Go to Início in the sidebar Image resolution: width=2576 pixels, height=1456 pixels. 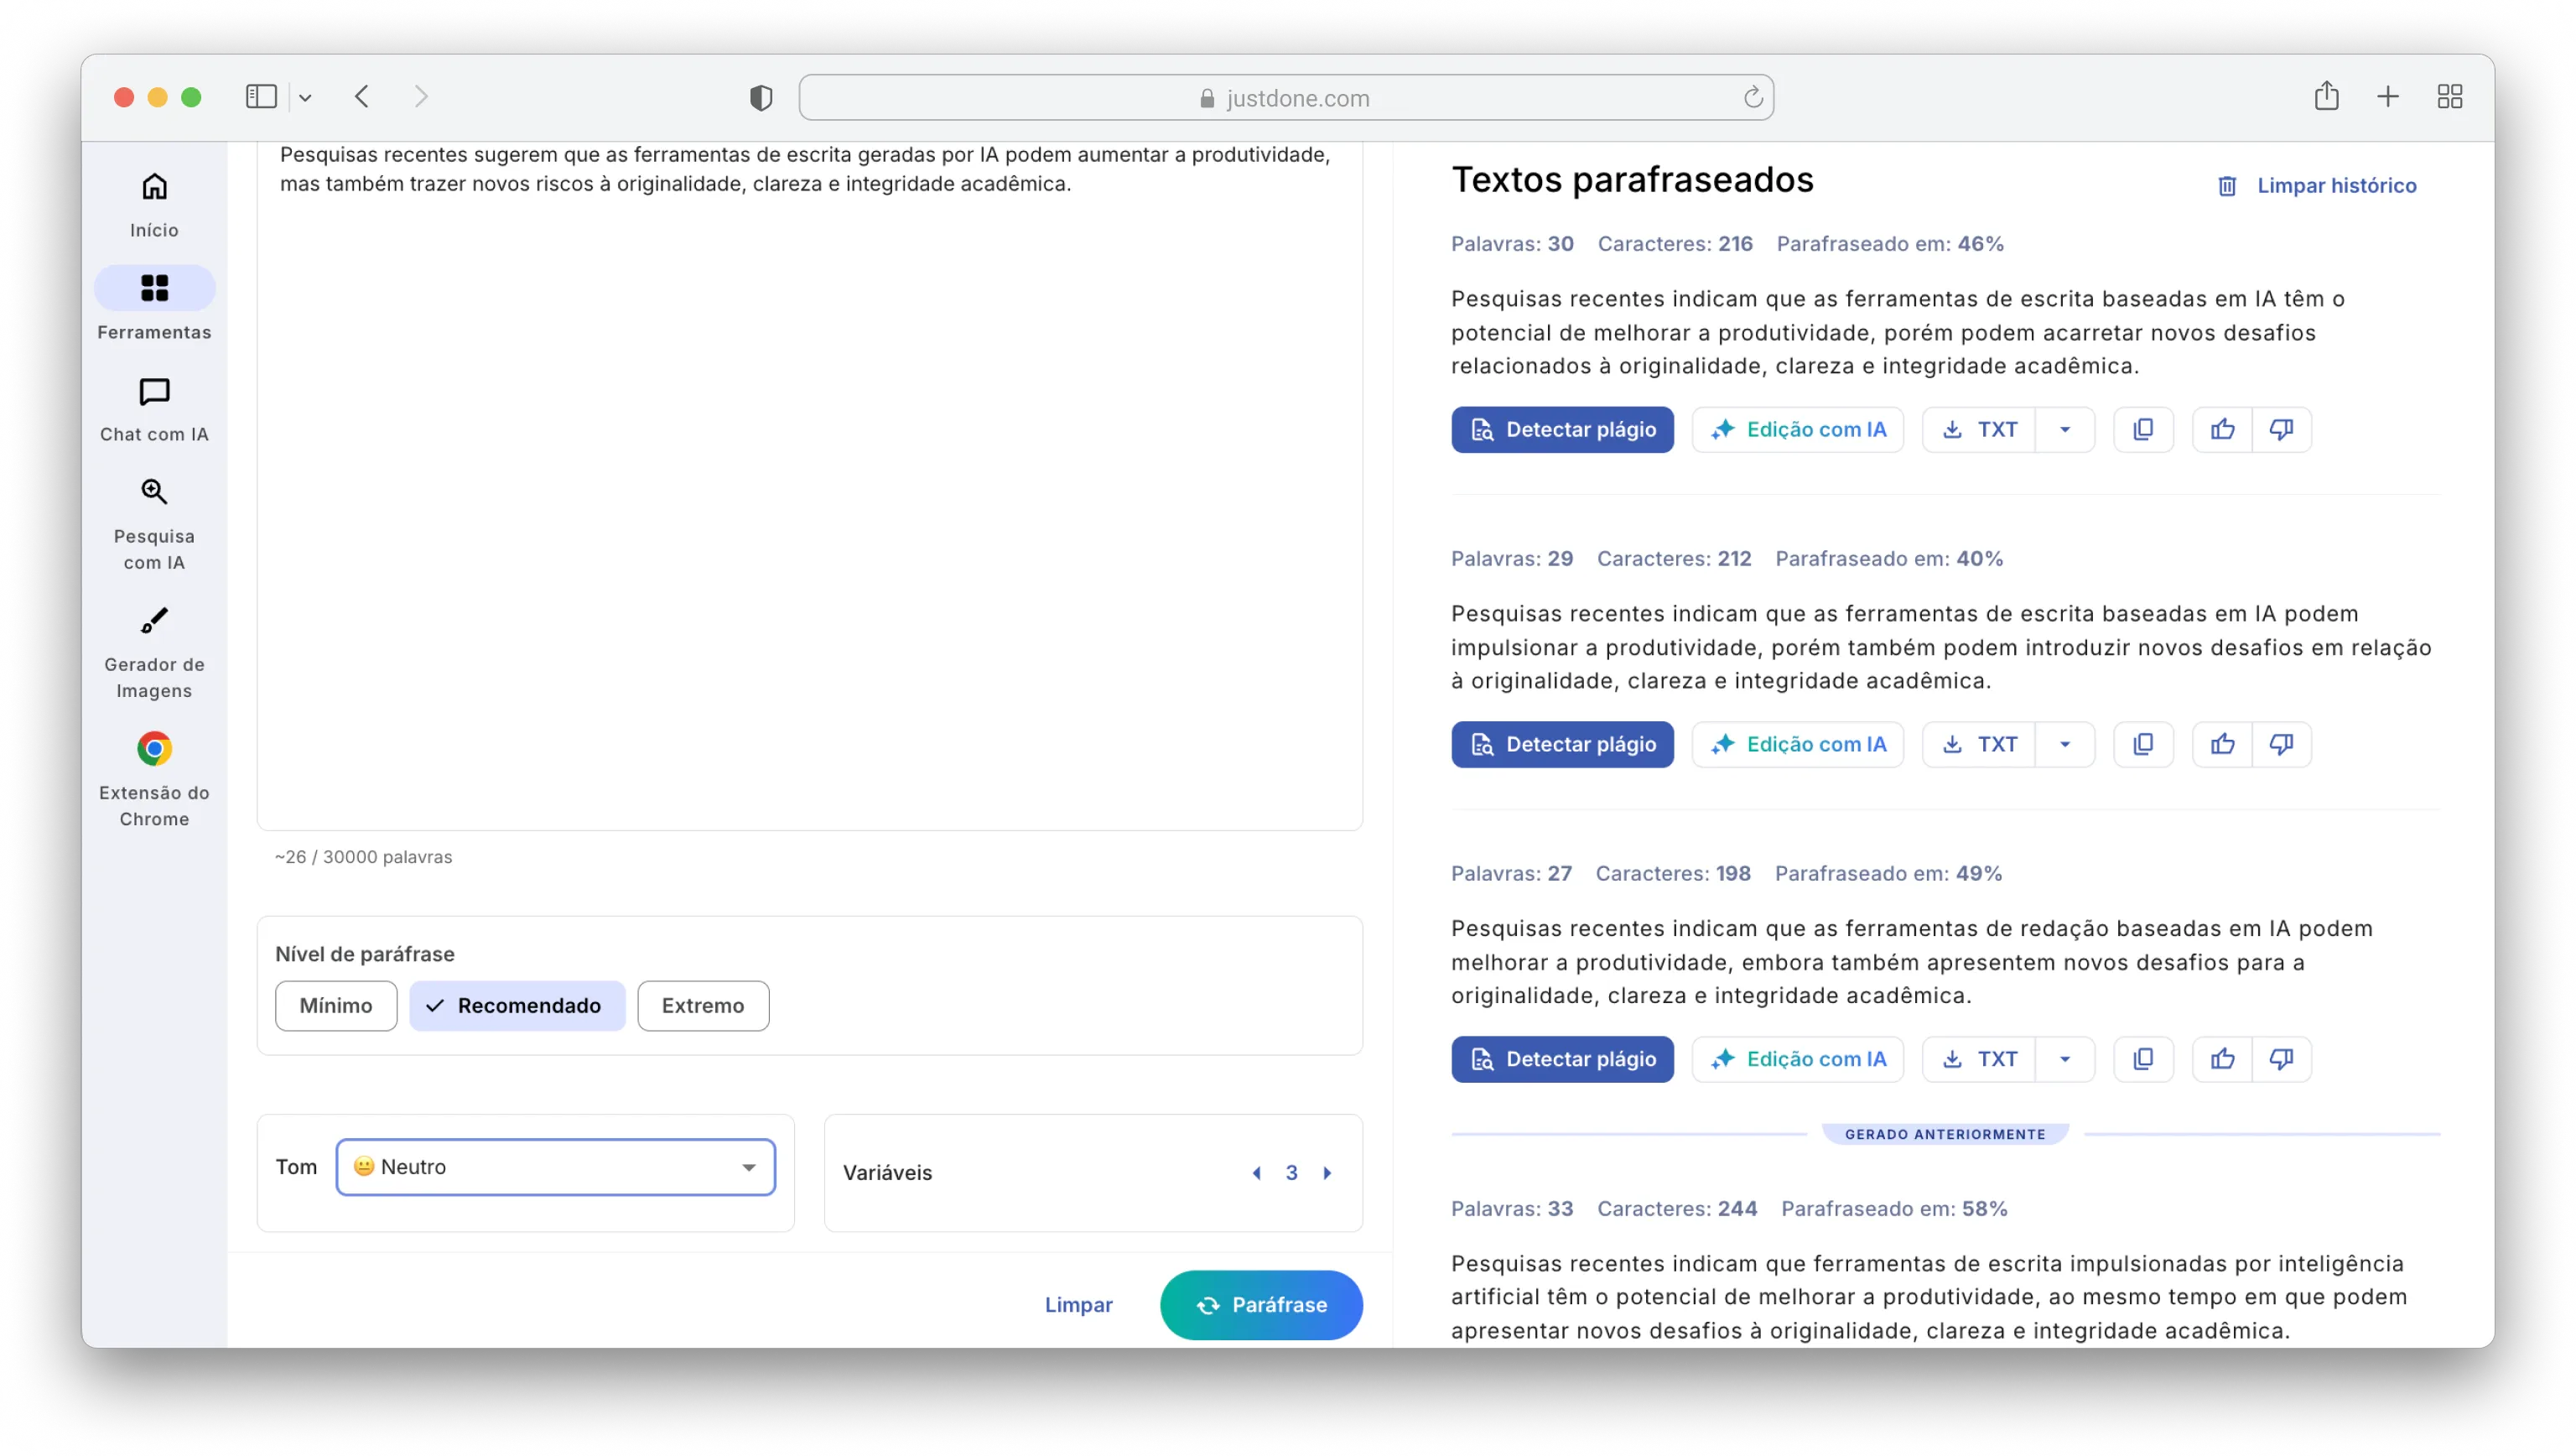154,205
